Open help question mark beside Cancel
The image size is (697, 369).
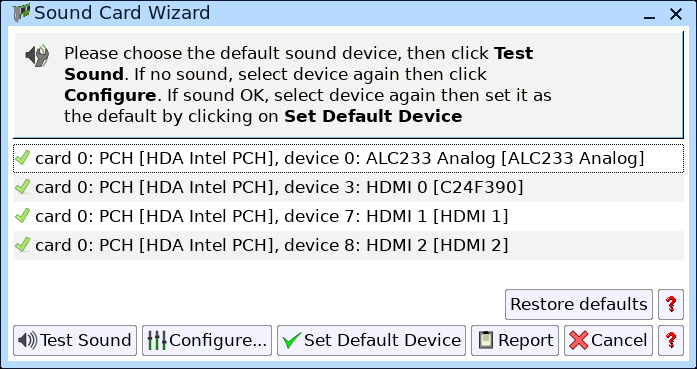(671, 341)
